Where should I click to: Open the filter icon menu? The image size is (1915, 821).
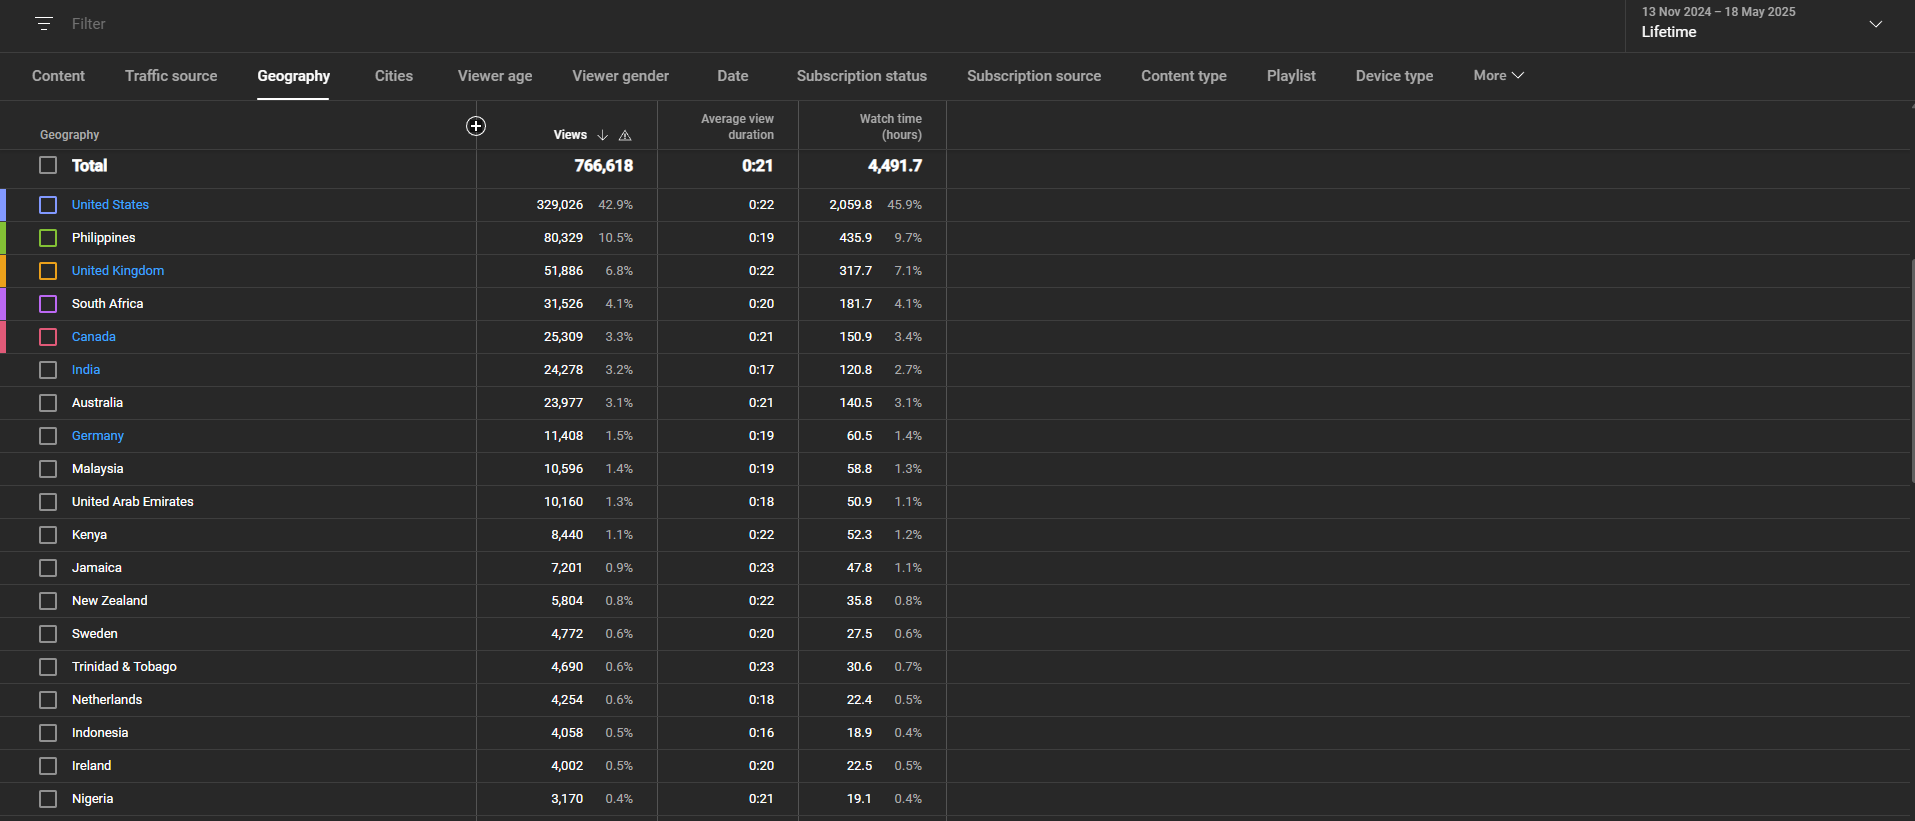pyautogui.click(x=44, y=23)
